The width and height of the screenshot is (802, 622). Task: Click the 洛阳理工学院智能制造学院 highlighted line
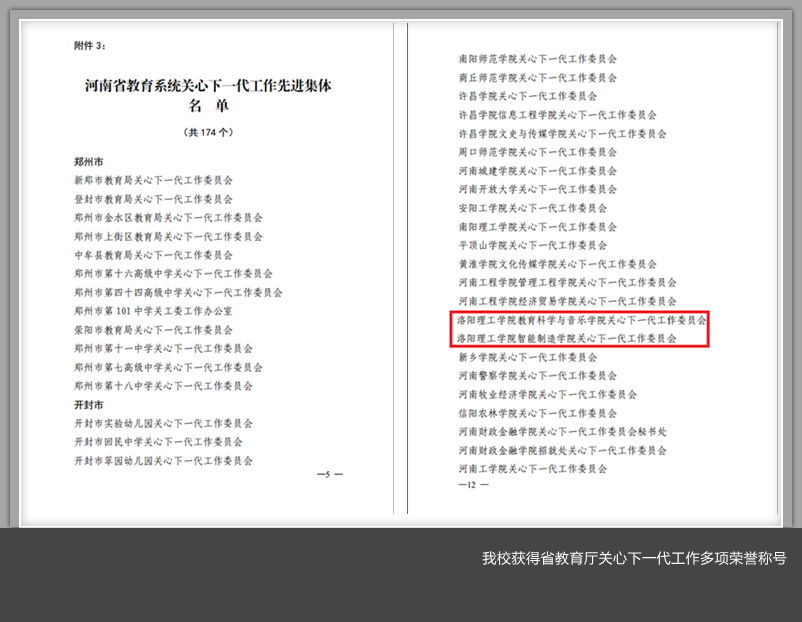566,339
